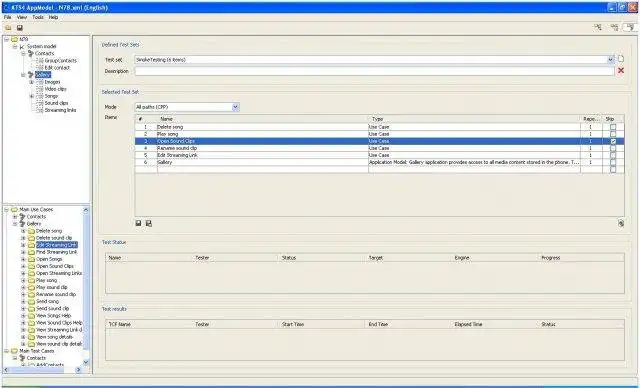
Task: Delete test set with the red X icon
Action: point(621,71)
